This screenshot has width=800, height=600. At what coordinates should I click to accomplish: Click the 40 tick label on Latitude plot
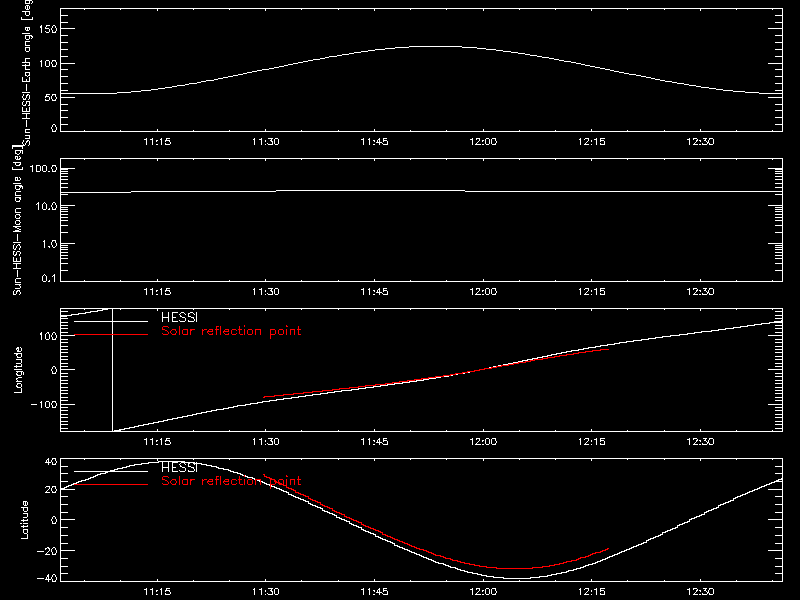tap(52, 462)
